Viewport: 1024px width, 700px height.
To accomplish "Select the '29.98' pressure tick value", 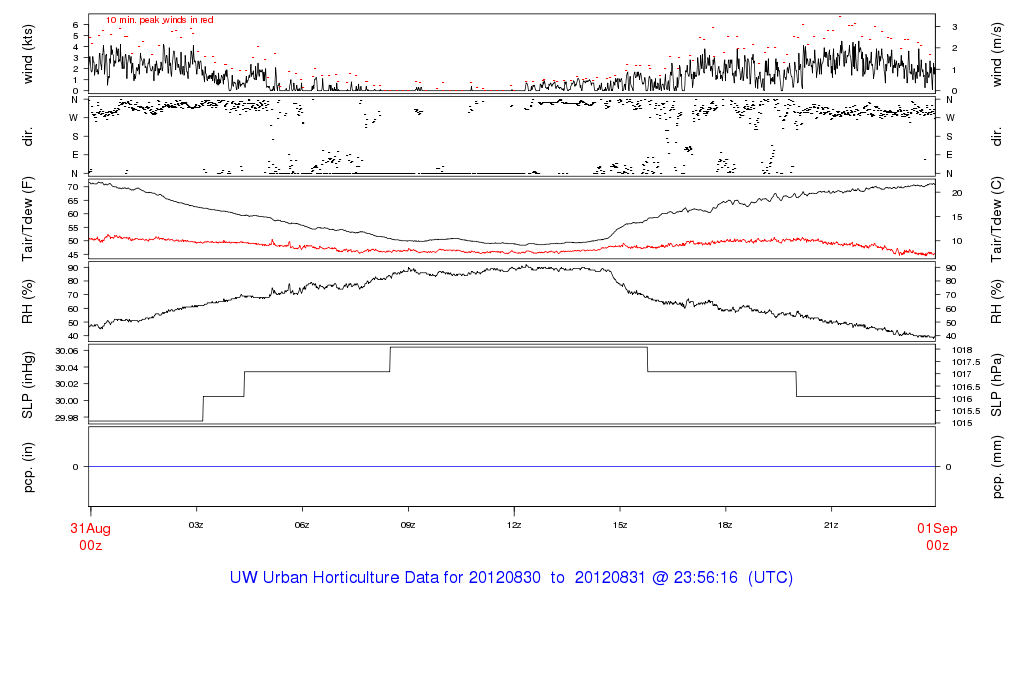I will pos(67,419).
